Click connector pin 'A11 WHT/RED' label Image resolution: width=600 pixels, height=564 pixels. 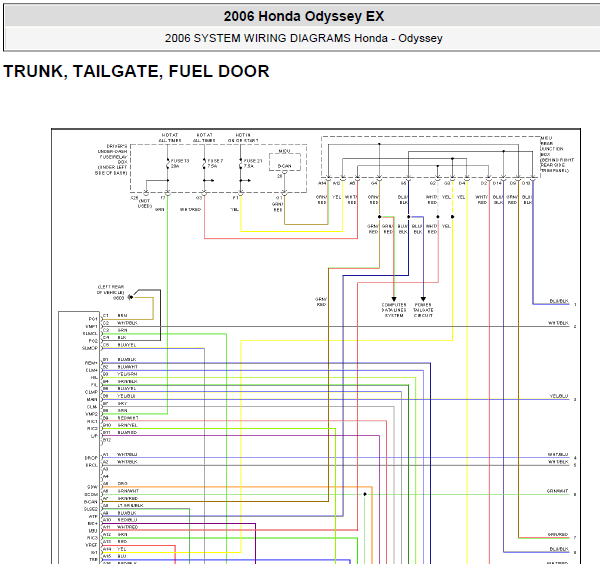click(121, 527)
